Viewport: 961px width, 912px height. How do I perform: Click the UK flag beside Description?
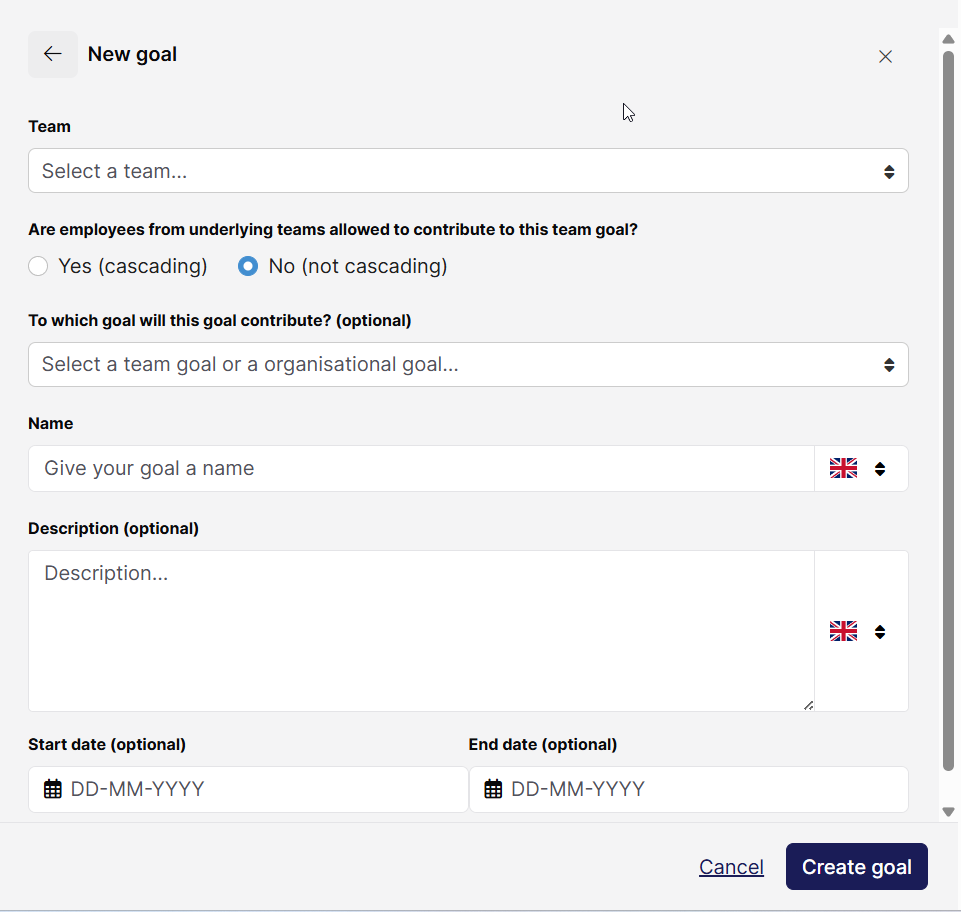[x=843, y=631]
